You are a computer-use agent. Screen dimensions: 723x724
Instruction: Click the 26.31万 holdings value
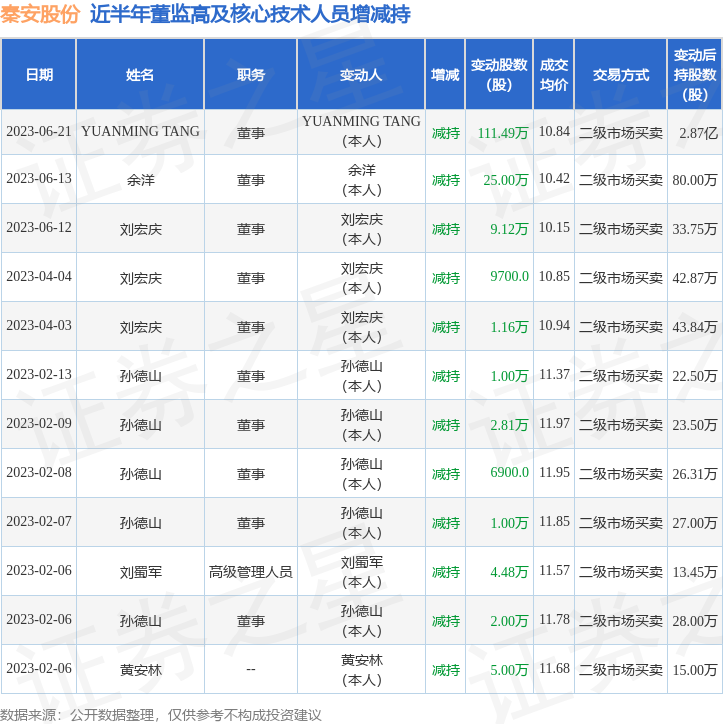tap(695, 474)
